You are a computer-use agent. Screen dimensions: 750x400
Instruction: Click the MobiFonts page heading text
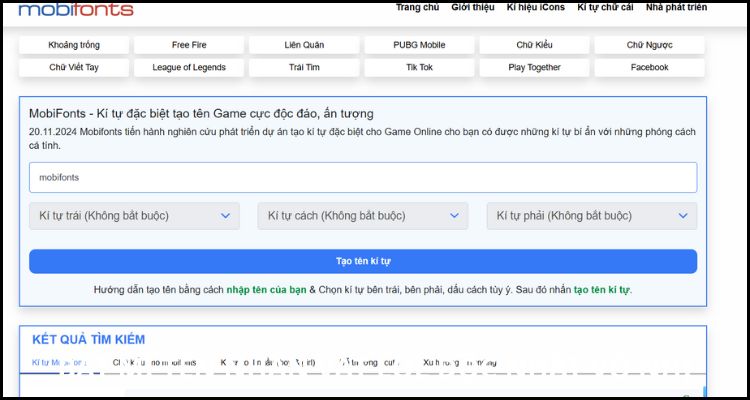point(201,114)
